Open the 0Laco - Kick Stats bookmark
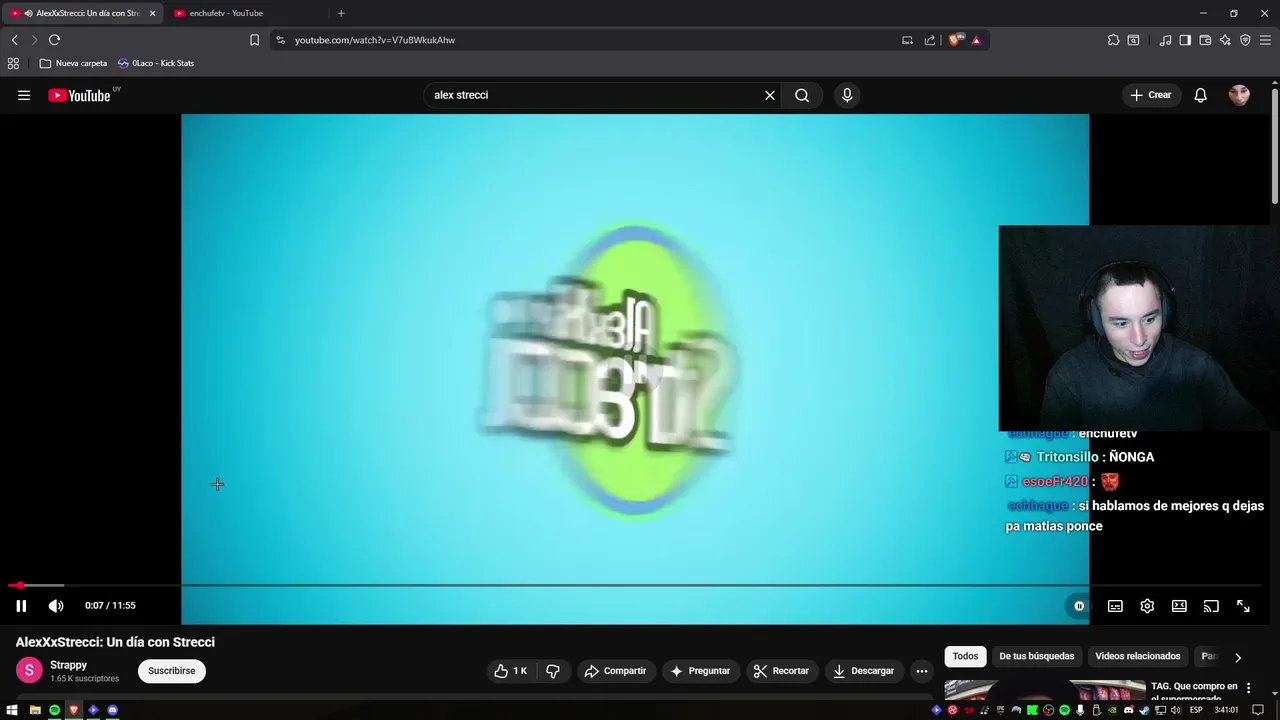Viewport: 1280px width, 720px height. click(x=155, y=63)
